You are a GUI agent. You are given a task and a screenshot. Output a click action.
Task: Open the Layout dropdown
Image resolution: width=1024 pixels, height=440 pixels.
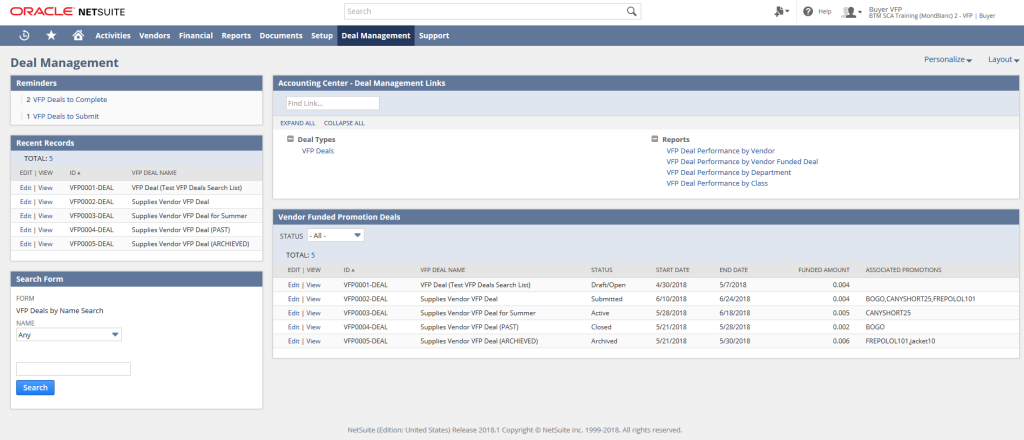[1004, 59]
